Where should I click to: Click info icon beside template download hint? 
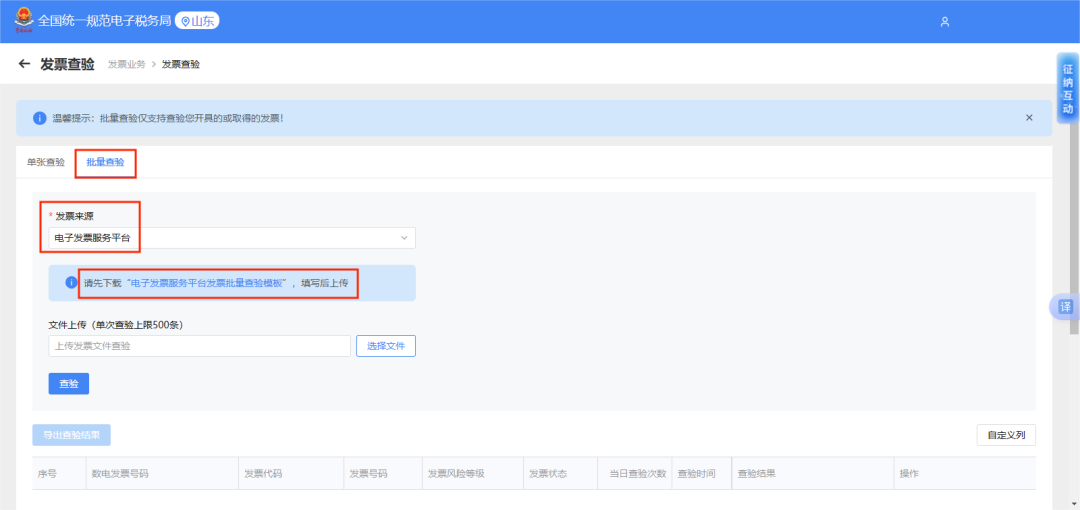tap(71, 283)
